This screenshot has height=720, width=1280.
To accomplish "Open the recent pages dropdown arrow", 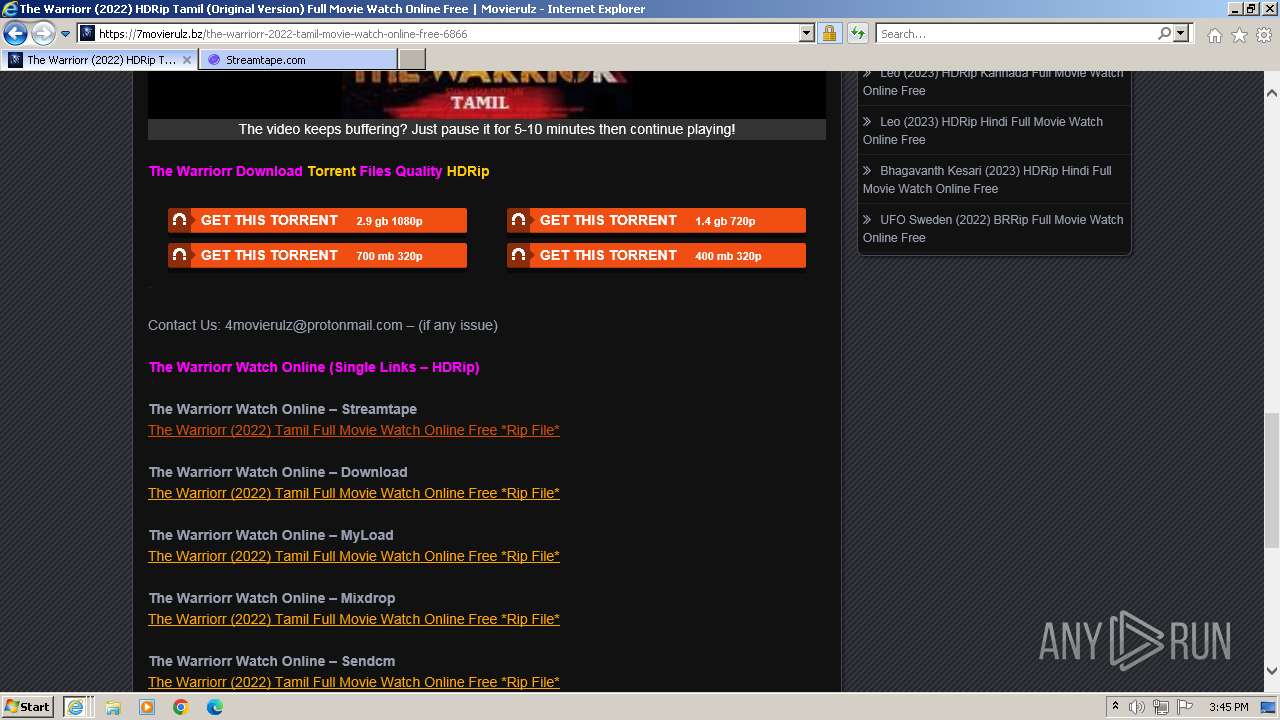I will (66, 34).
